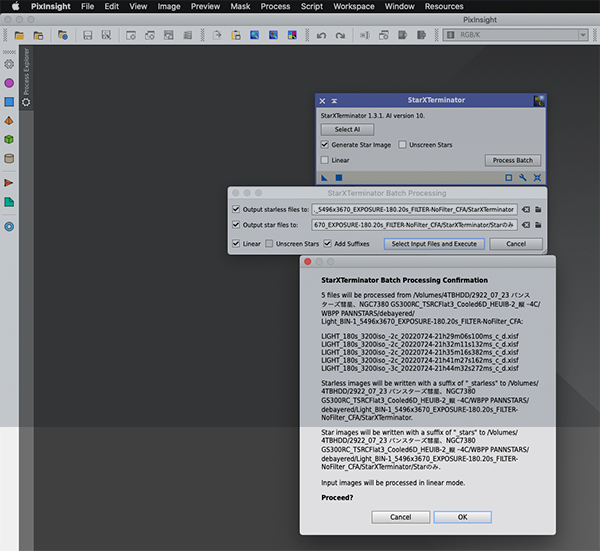
Task: Open the Script menu
Action: (312, 7)
